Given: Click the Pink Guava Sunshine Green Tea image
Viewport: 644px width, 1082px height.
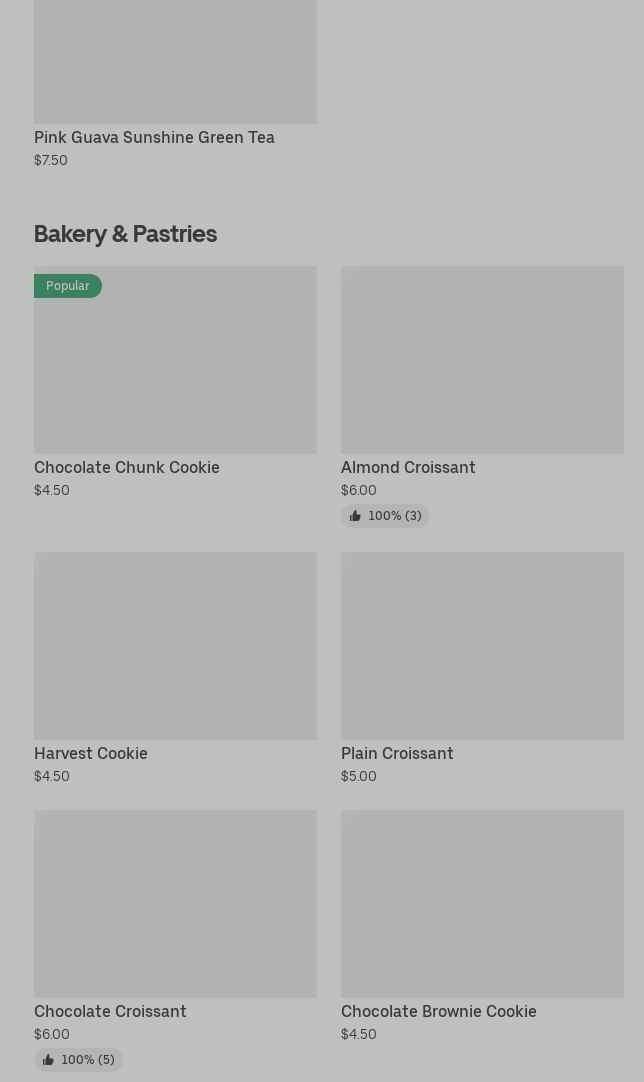Looking at the screenshot, I should tap(175, 62).
